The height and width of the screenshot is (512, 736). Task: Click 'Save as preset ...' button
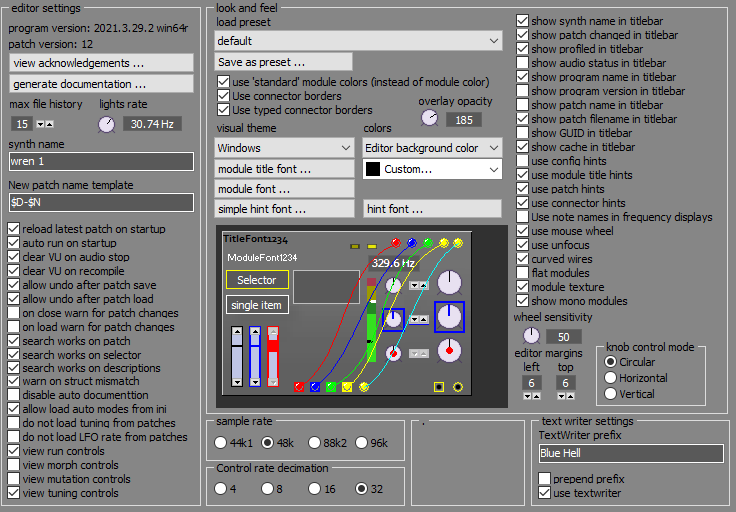pyautogui.click(x=283, y=62)
